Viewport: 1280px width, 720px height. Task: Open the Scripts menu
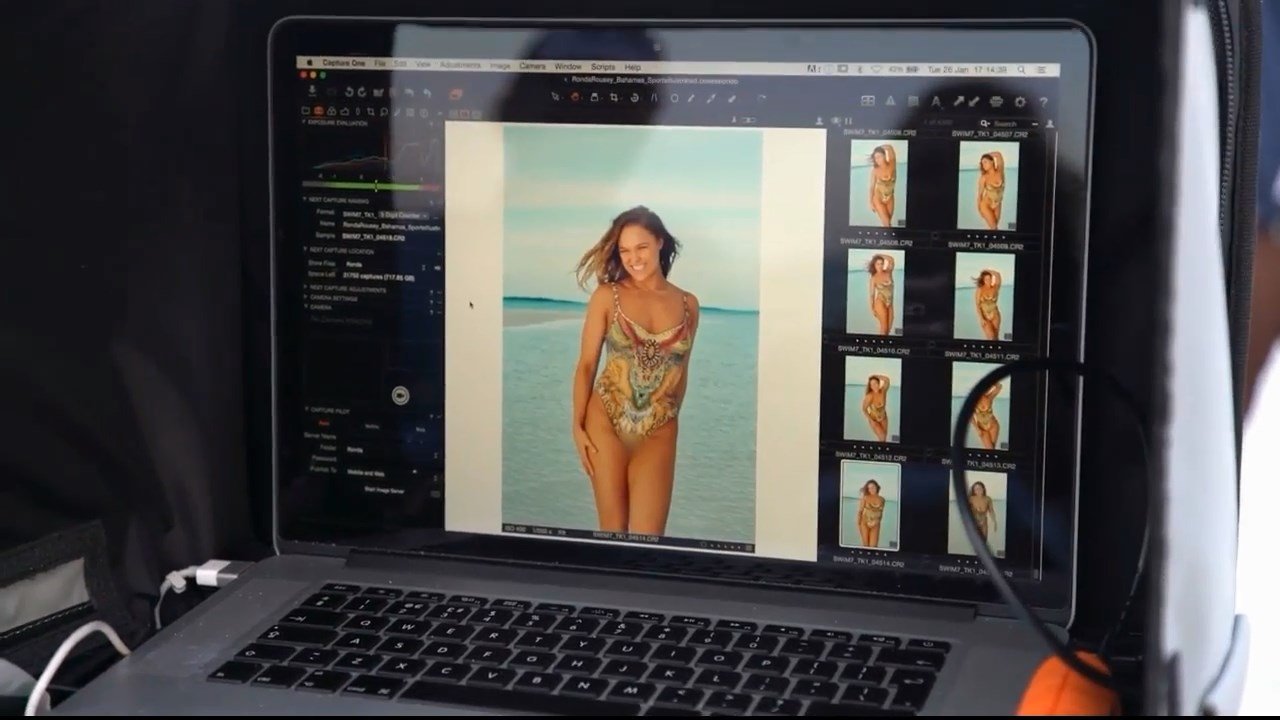pyautogui.click(x=602, y=67)
